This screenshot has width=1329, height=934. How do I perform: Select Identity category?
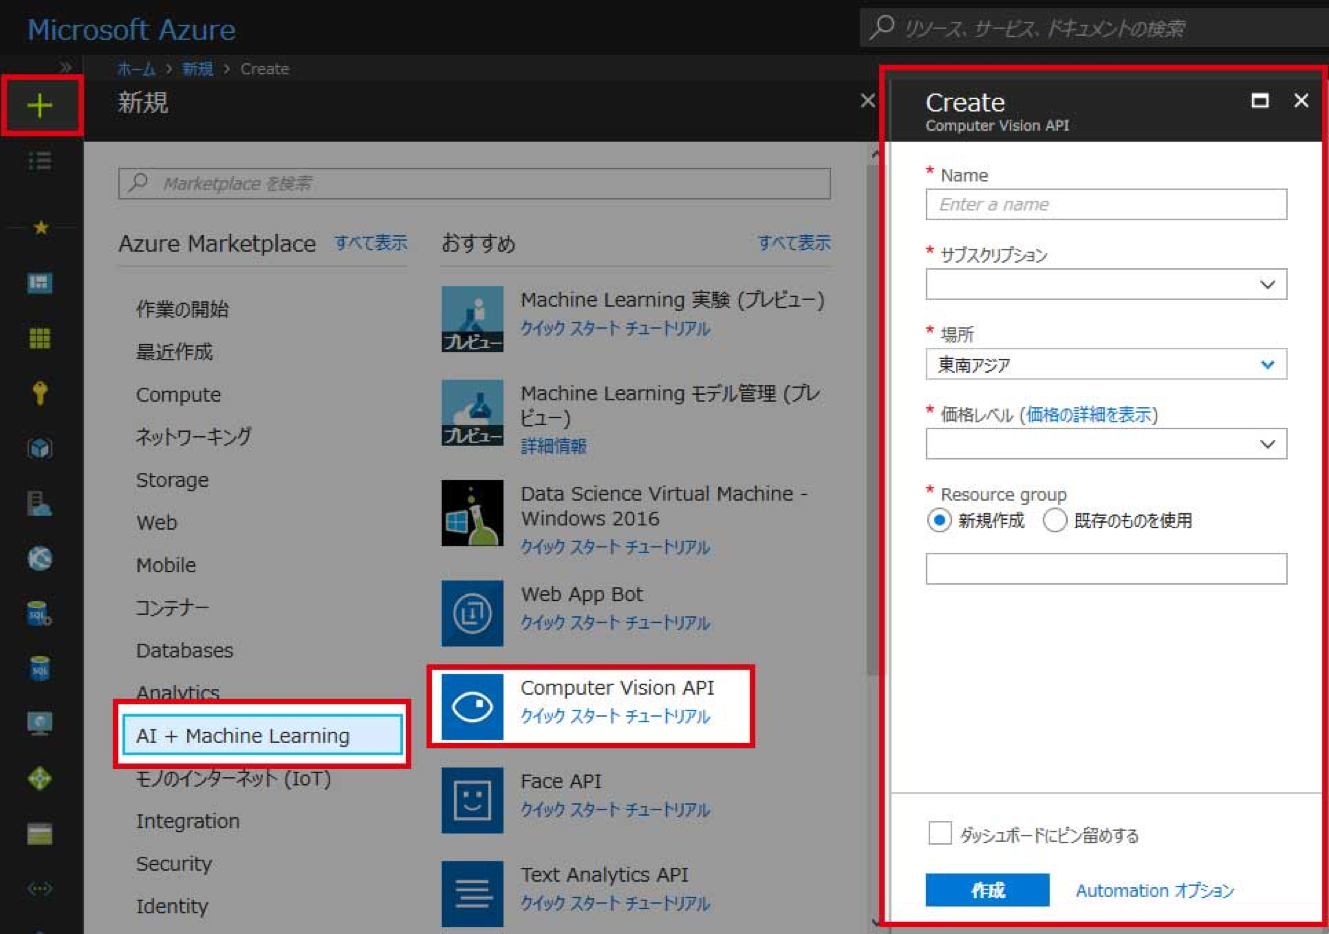(172, 907)
